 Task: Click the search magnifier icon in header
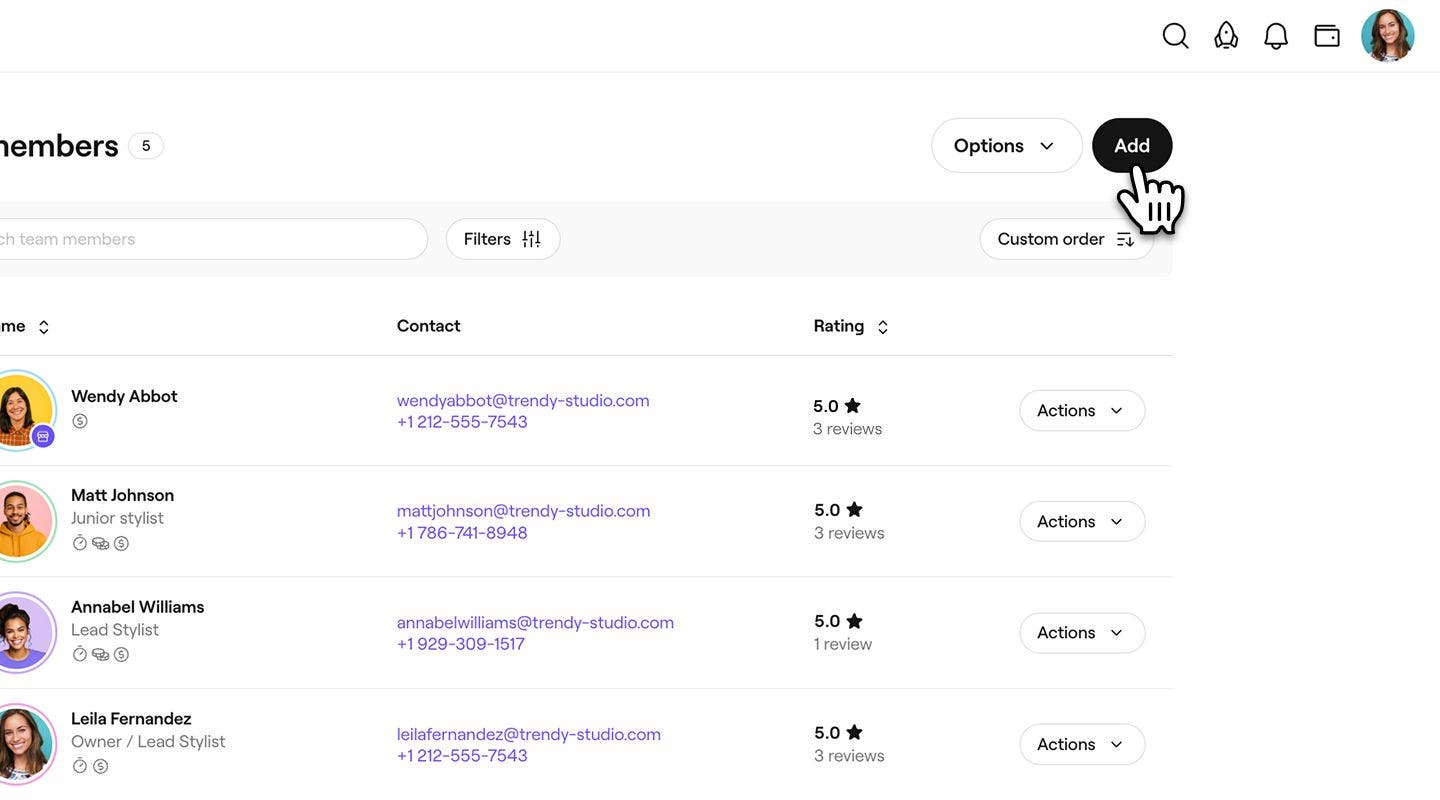point(1175,36)
